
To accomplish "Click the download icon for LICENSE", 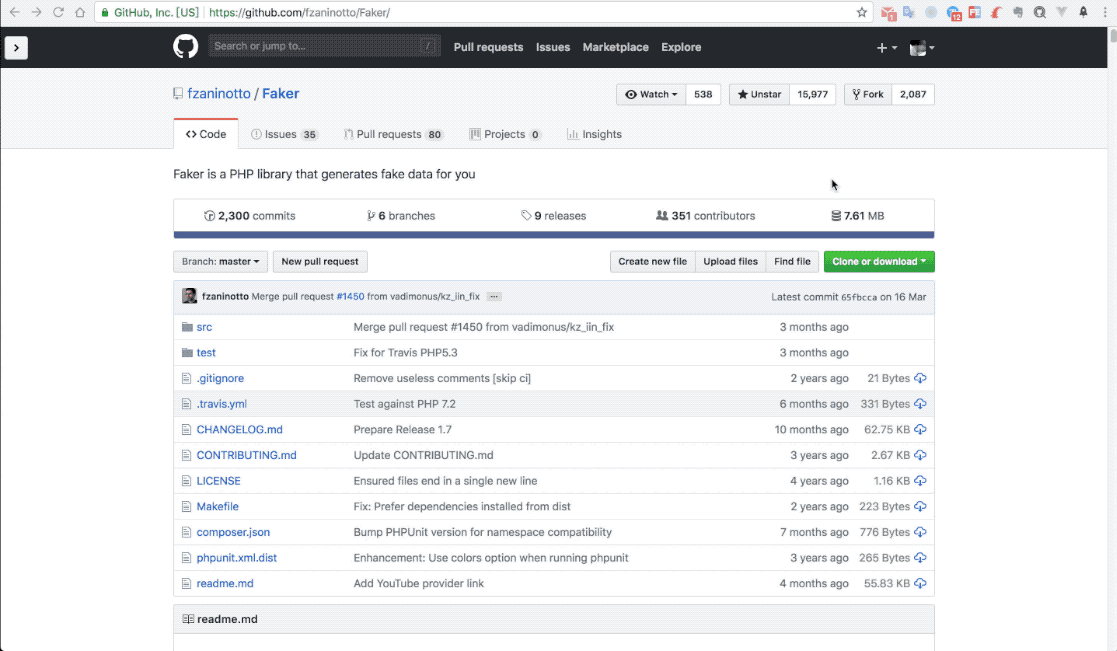I will 920,481.
